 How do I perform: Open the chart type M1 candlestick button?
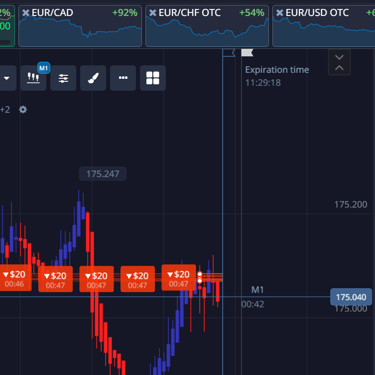33,78
